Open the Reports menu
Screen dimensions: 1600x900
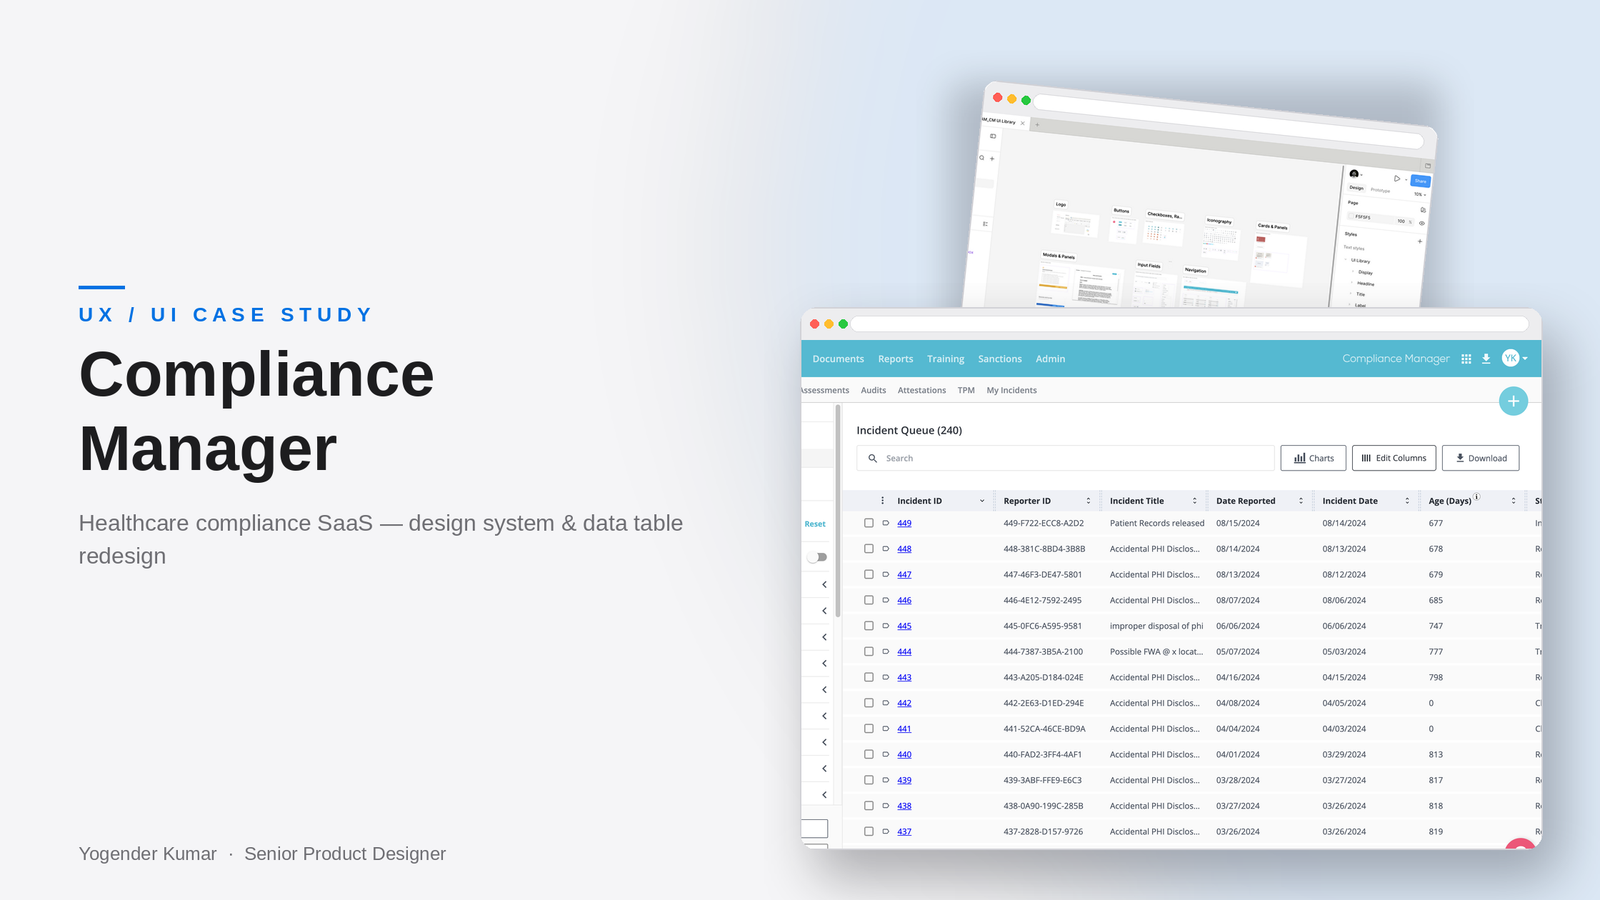tap(896, 359)
